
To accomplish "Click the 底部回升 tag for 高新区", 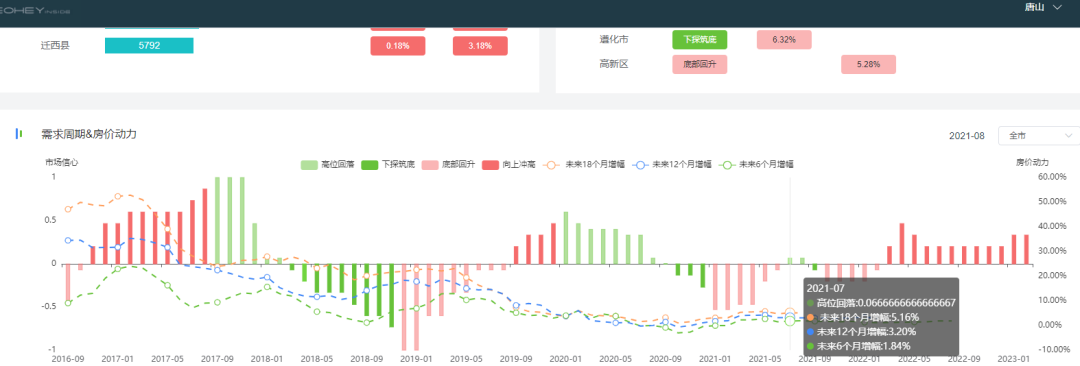I will (x=700, y=64).
